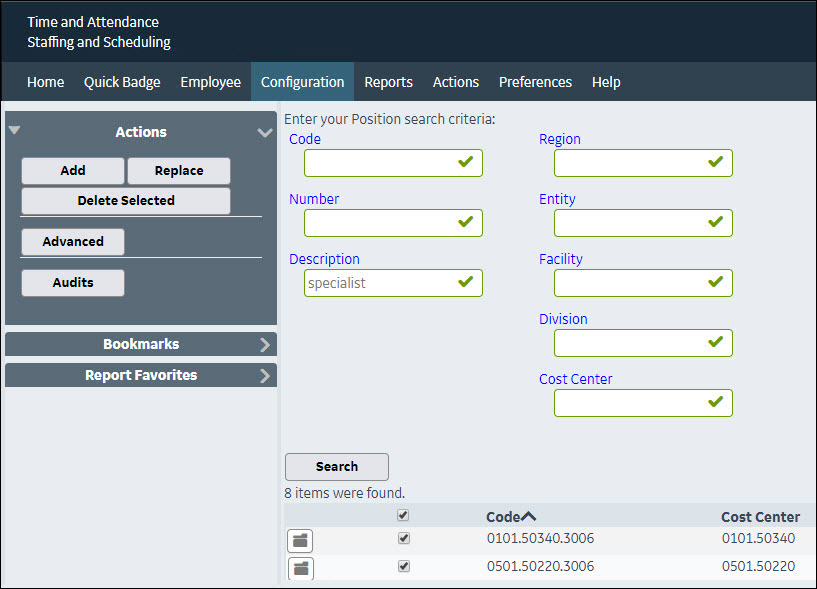Image resolution: width=817 pixels, height=589 pixels.
Task: Click green checkmark in Code field
Action: [x=465, y=162]
